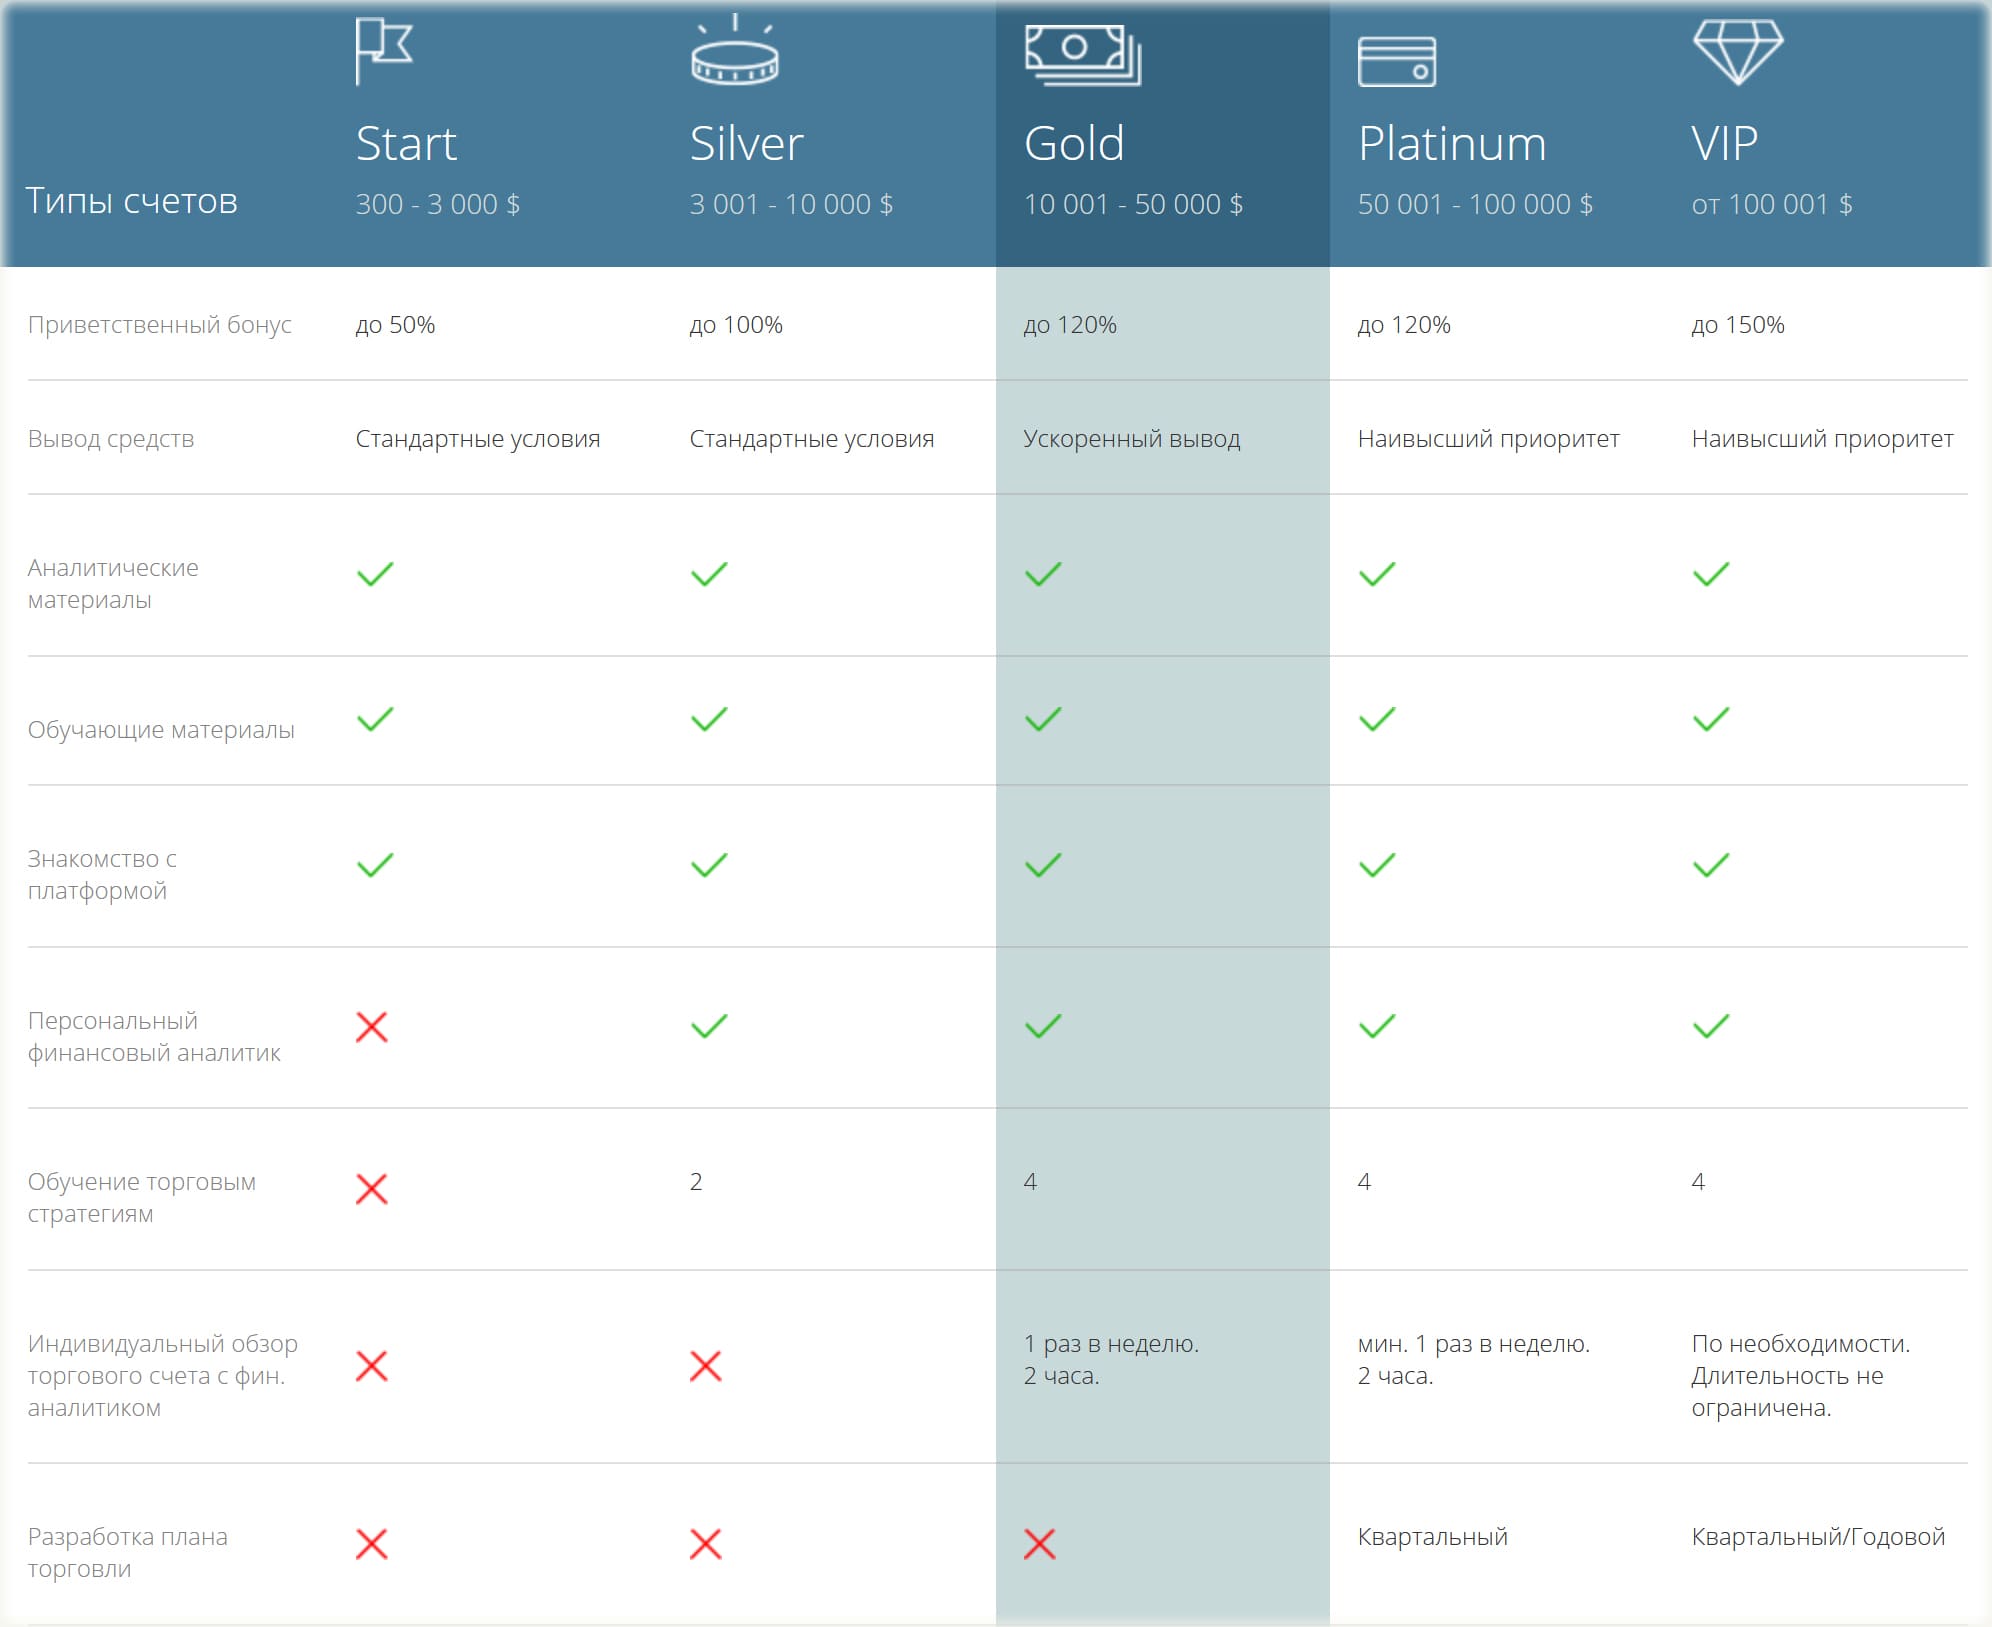Click the 'Типы счетов' header label
This screenshot has height=1627, width=1992.
(131, 201)
